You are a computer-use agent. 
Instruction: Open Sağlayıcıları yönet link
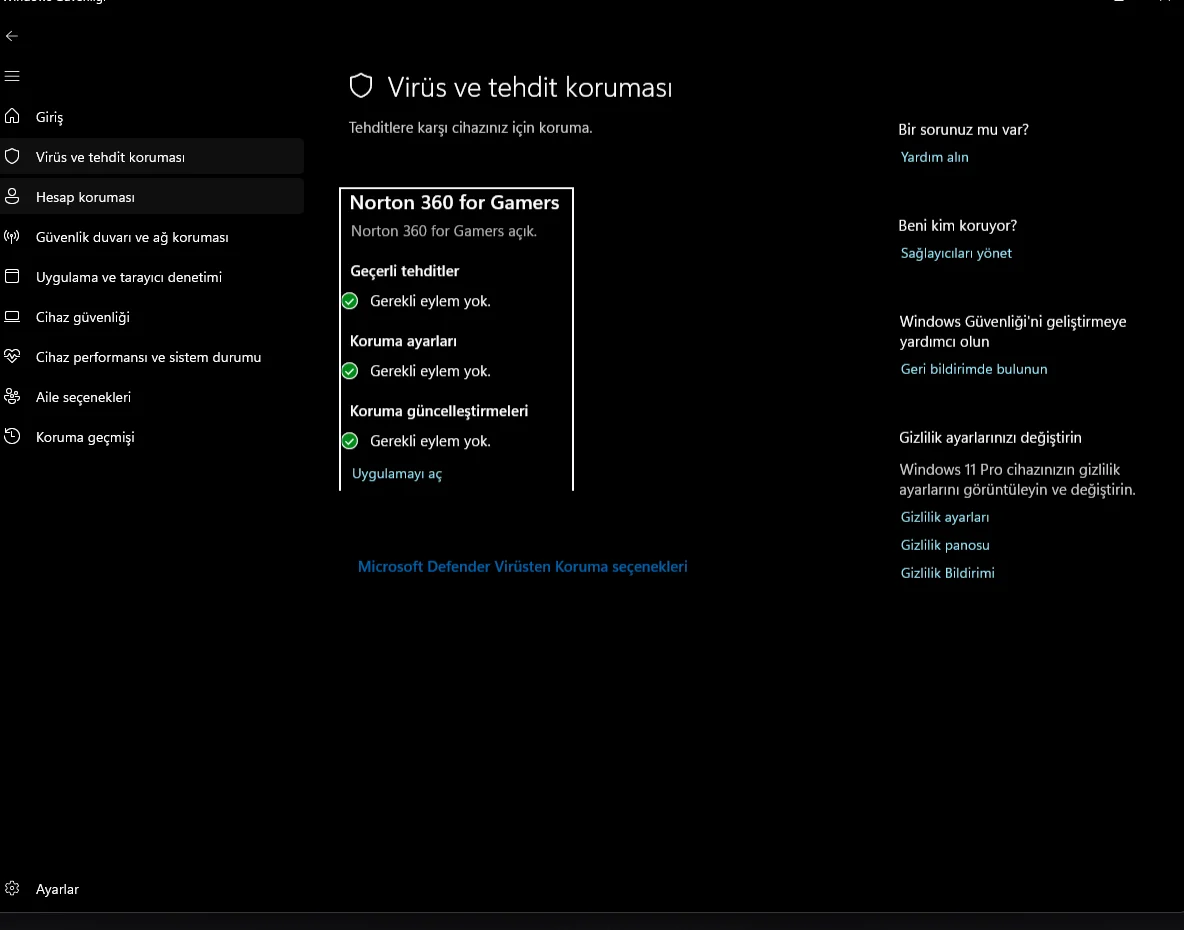pyautogui.click(x=956, y=253)
